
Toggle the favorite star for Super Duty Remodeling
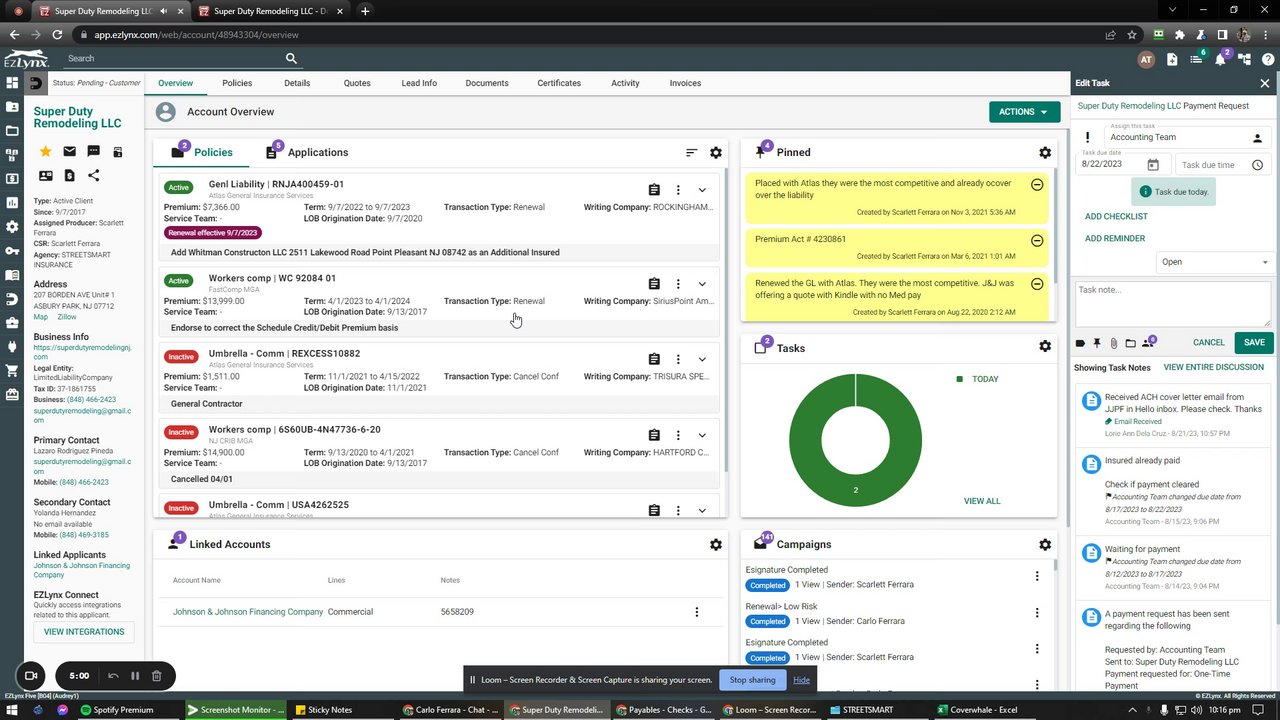click(45, 151)
